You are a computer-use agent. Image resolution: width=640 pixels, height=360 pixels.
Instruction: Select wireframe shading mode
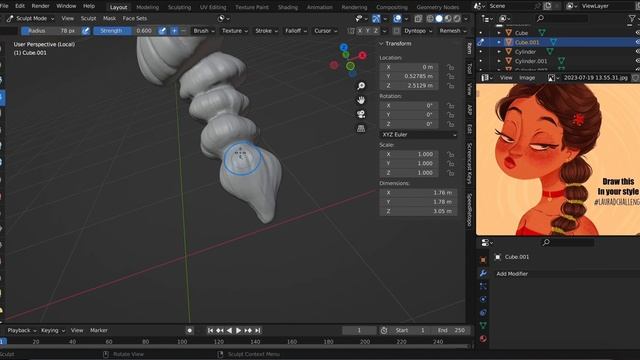coord(430,18)
